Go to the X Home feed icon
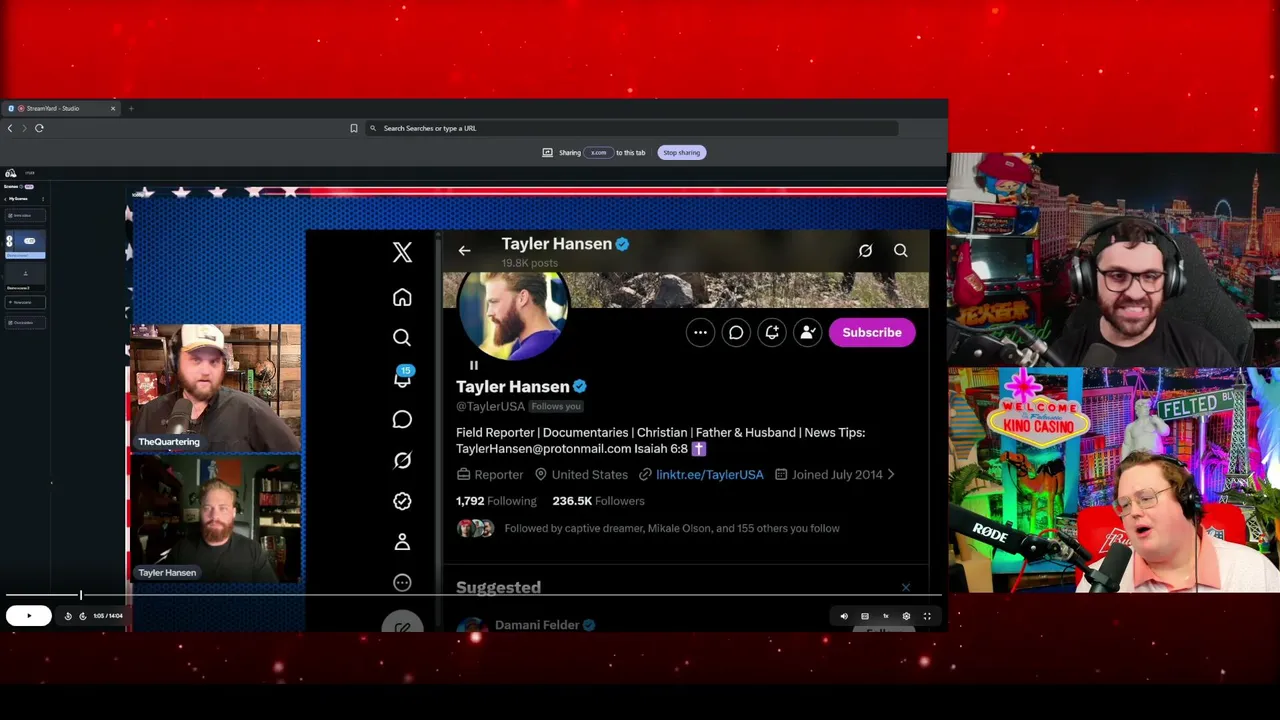1280x720 pixels. (402, 297)
